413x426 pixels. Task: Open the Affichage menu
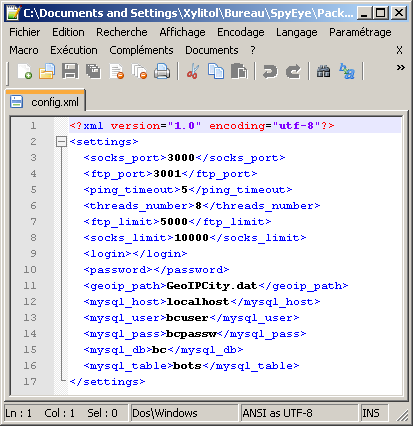182,32
